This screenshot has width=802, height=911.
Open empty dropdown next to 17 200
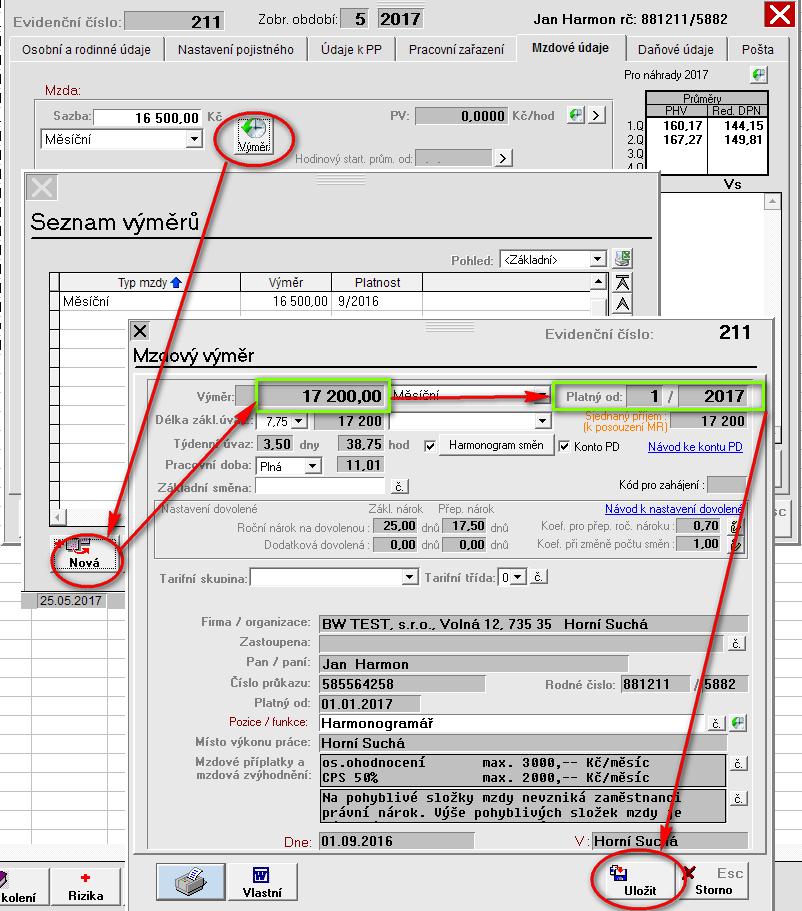coord(542,421)
